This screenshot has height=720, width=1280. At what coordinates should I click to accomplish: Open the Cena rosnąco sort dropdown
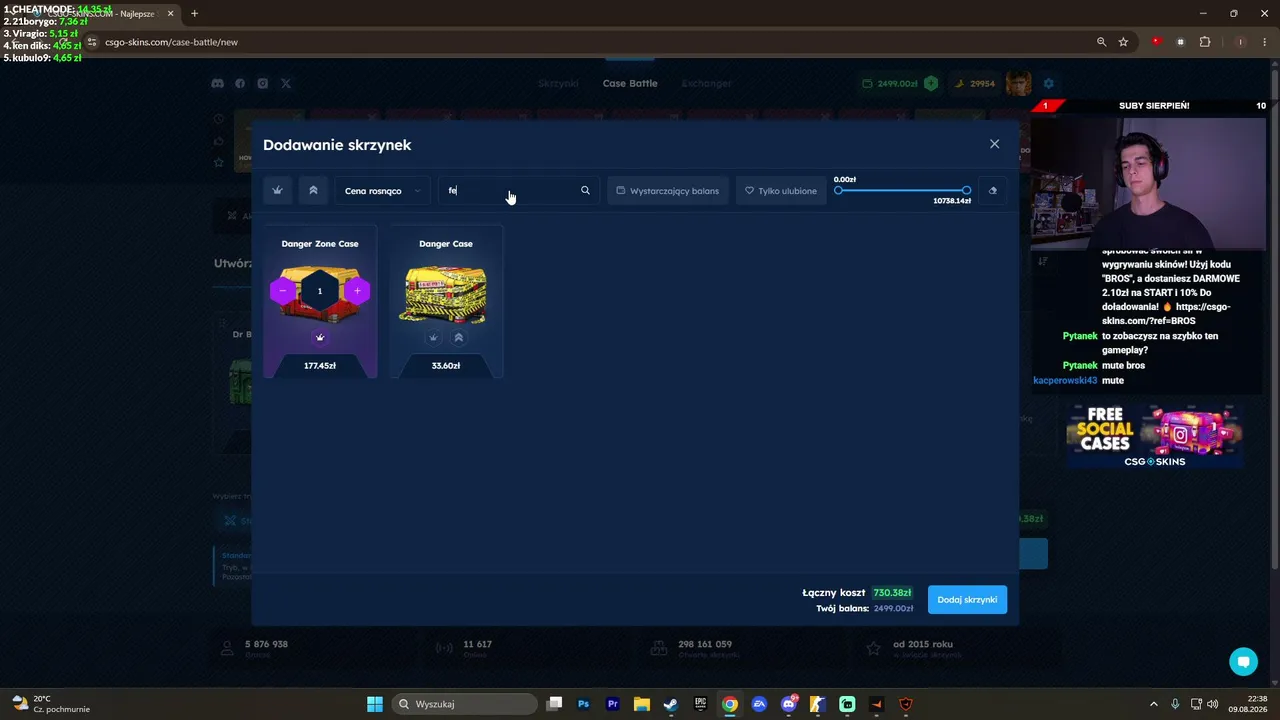pyautogui.click(x=383, y=191)
